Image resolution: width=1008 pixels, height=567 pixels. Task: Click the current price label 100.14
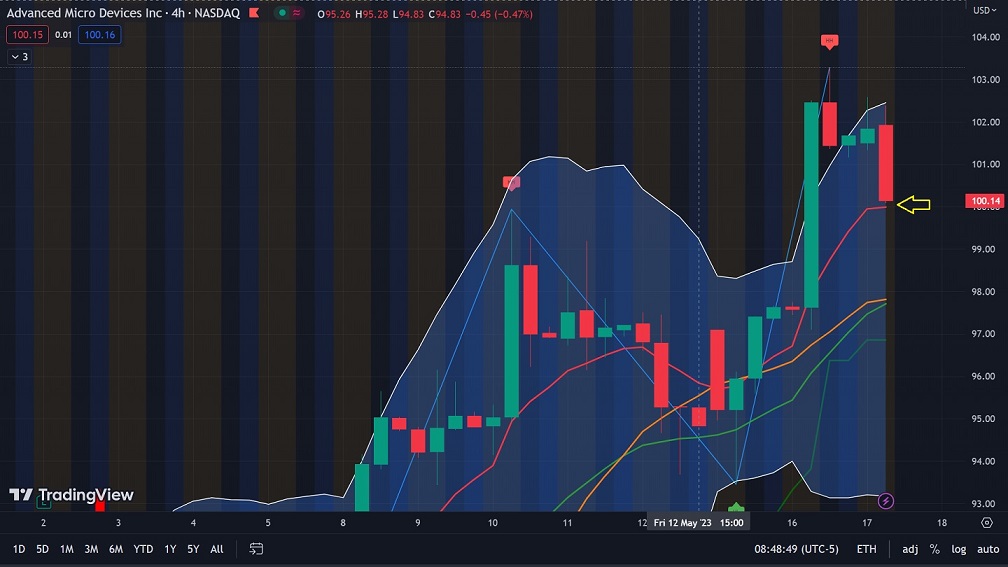(x=985, y=201)
